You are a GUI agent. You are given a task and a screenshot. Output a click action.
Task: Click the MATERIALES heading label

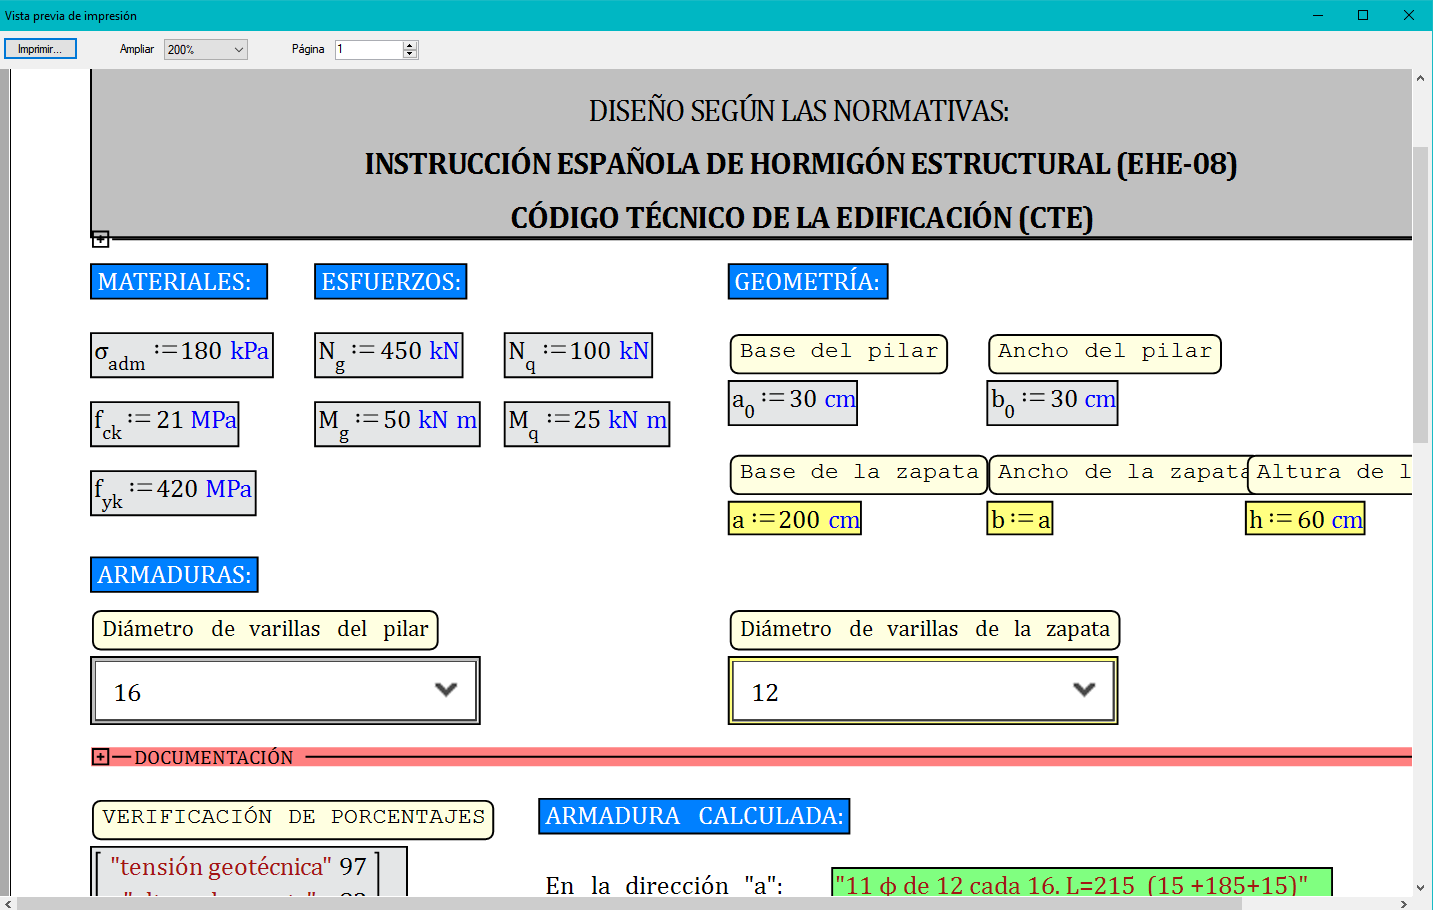point(178,282)
